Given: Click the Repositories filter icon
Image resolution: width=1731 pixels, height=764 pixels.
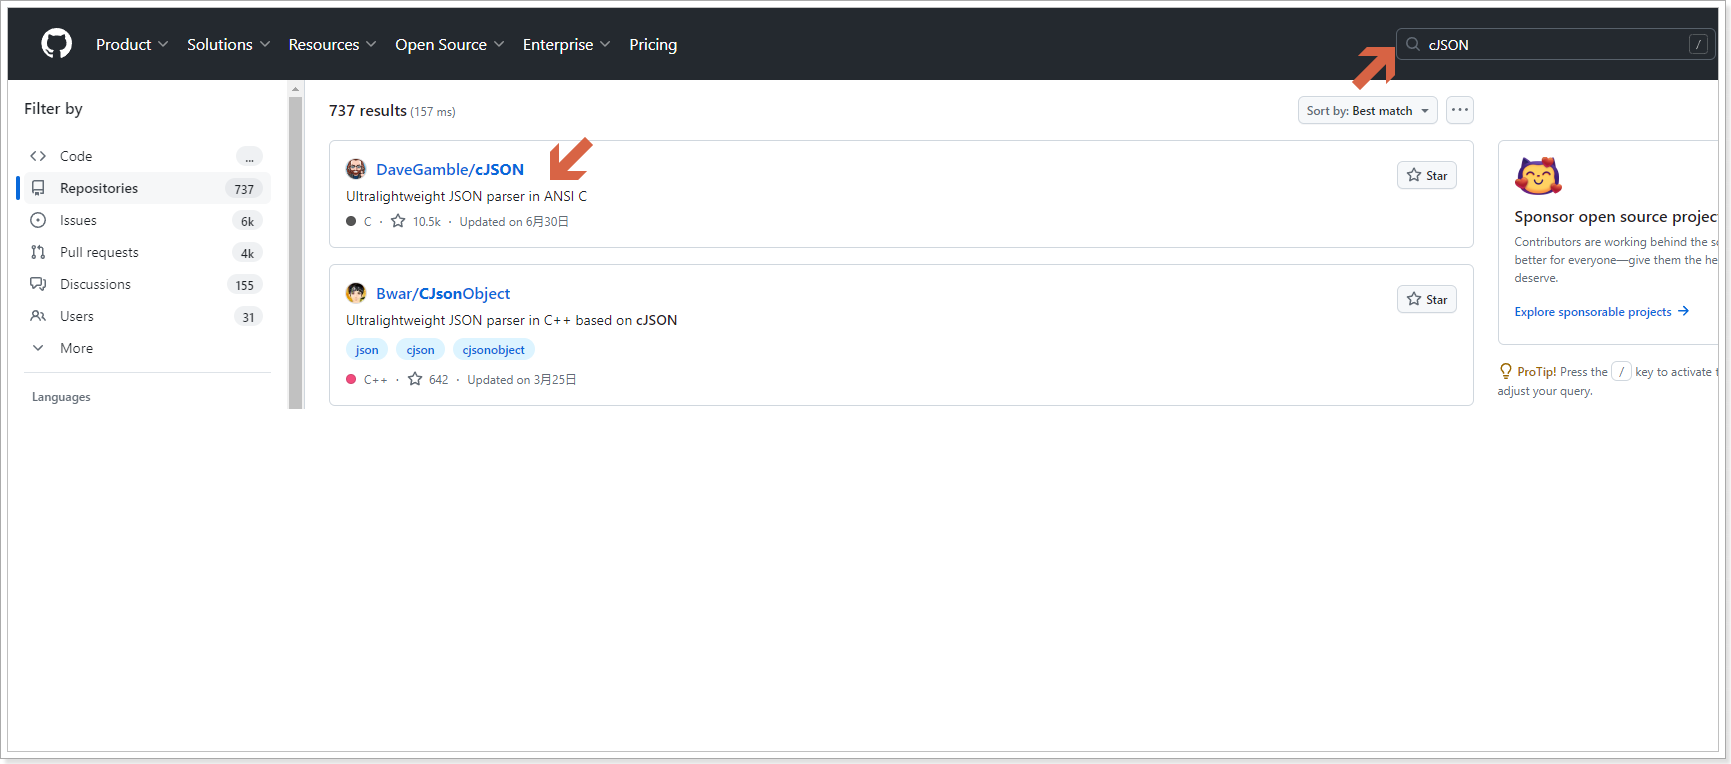Looking at the screenshot, I should pyautogui.click(x=38, y=188).
